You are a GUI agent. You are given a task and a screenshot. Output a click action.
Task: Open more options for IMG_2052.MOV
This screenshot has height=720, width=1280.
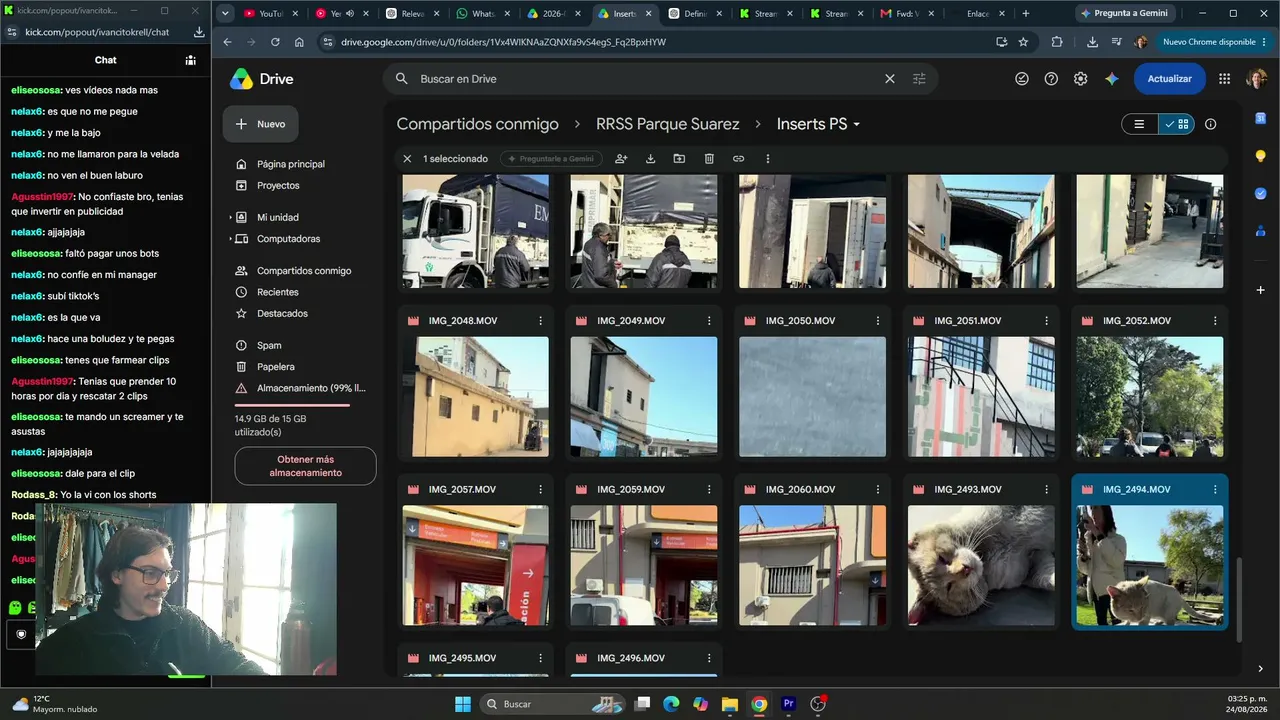pos(1215,321)
